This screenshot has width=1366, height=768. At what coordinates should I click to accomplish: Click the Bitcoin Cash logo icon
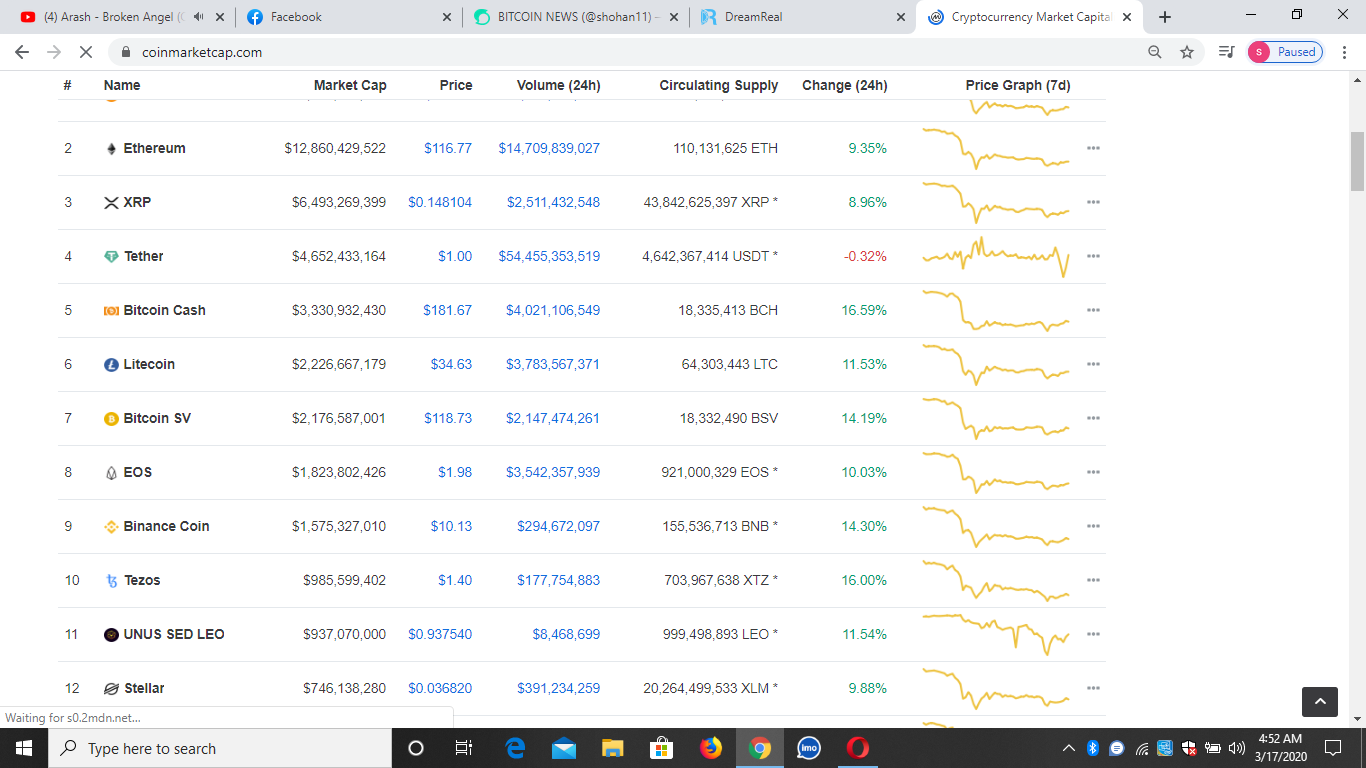click(x=111, y=310)
